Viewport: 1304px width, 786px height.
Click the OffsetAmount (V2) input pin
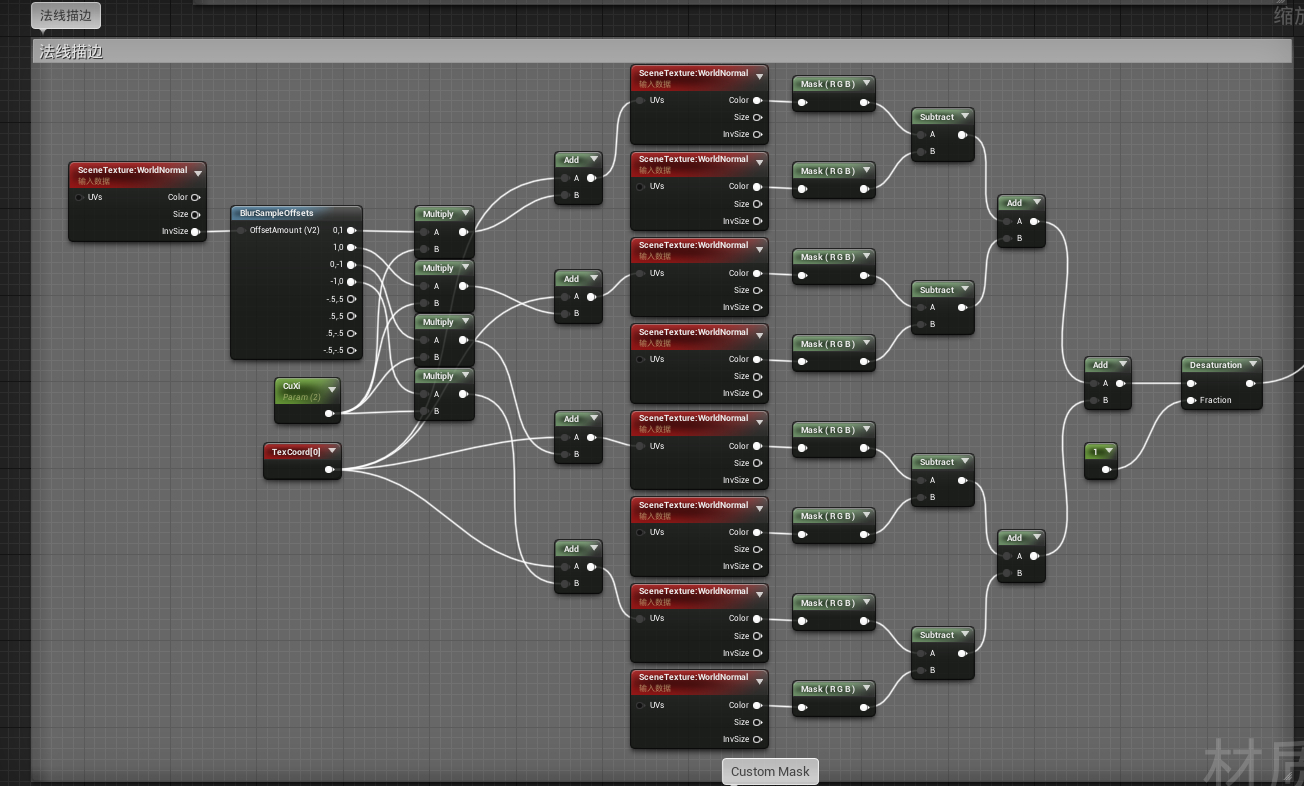[241, 230]
